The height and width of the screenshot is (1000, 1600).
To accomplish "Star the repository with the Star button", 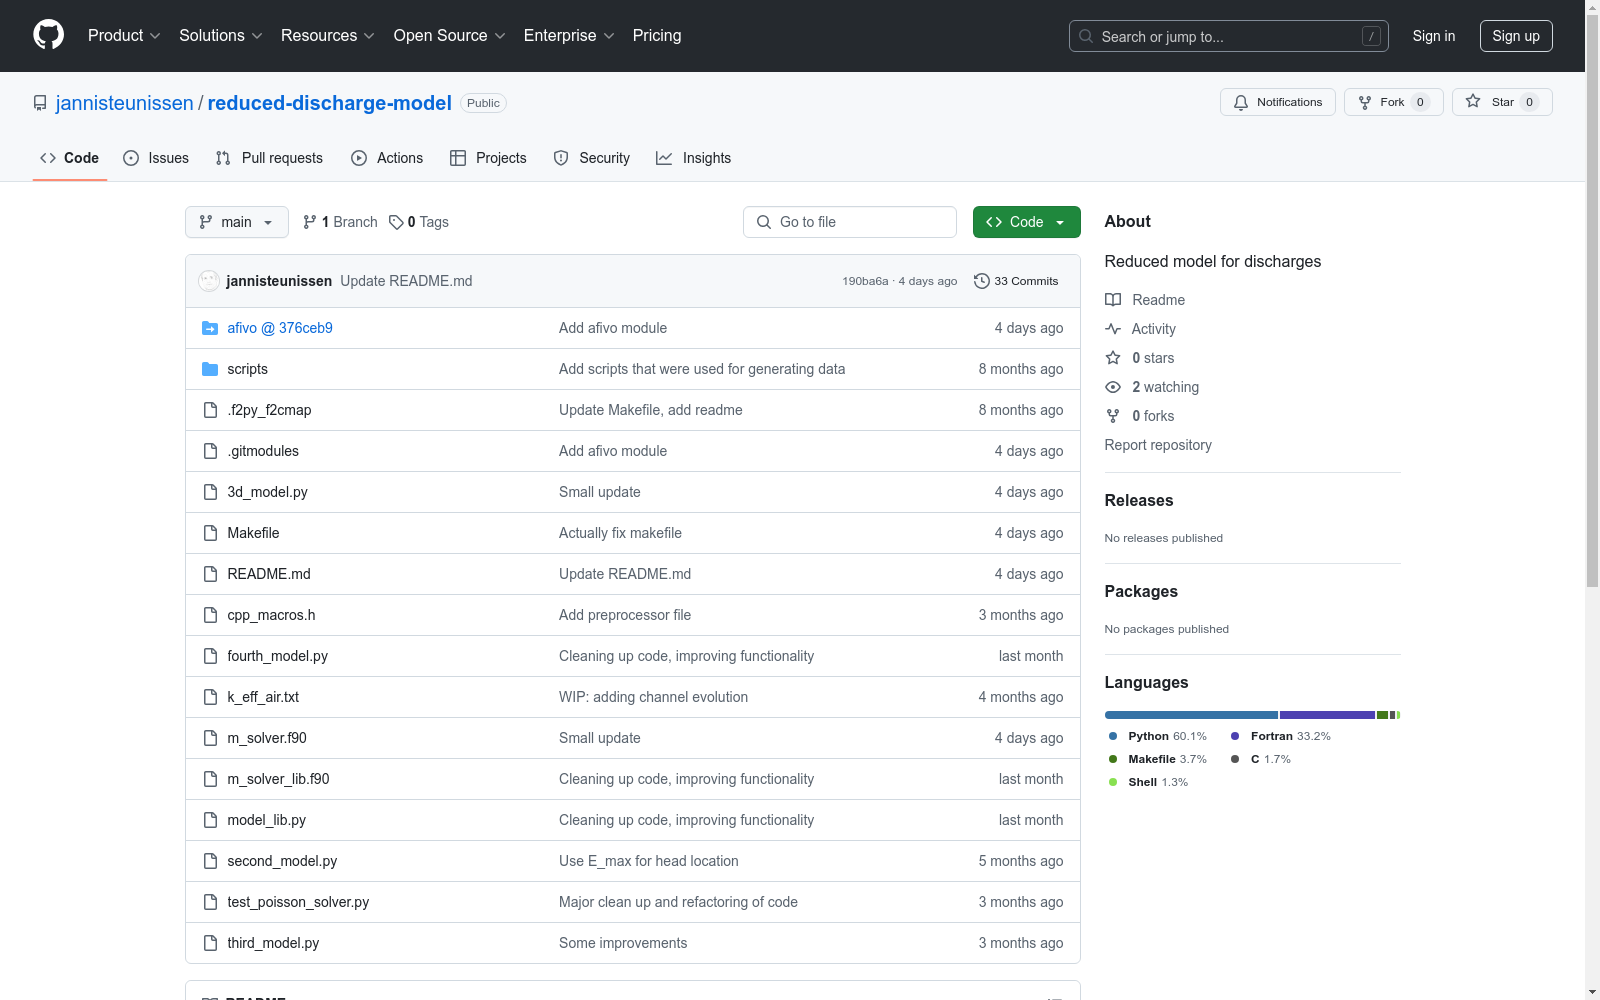I will pos(1501,102).
